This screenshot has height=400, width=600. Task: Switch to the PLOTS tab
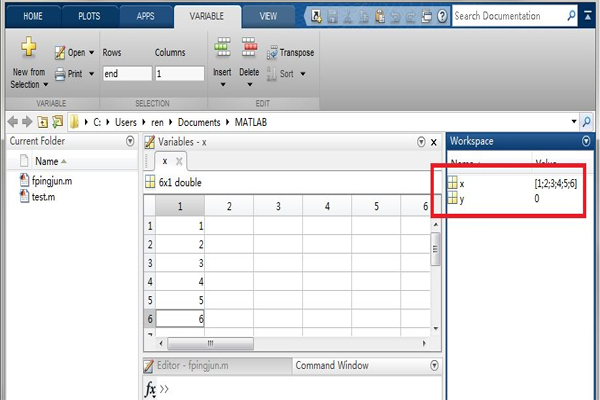(89, 16)
